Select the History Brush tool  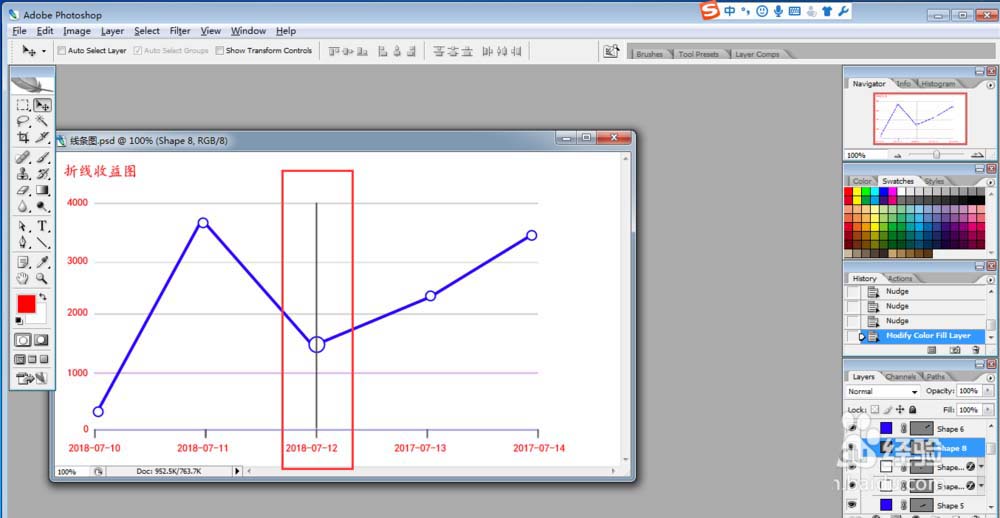coord(42,174)
